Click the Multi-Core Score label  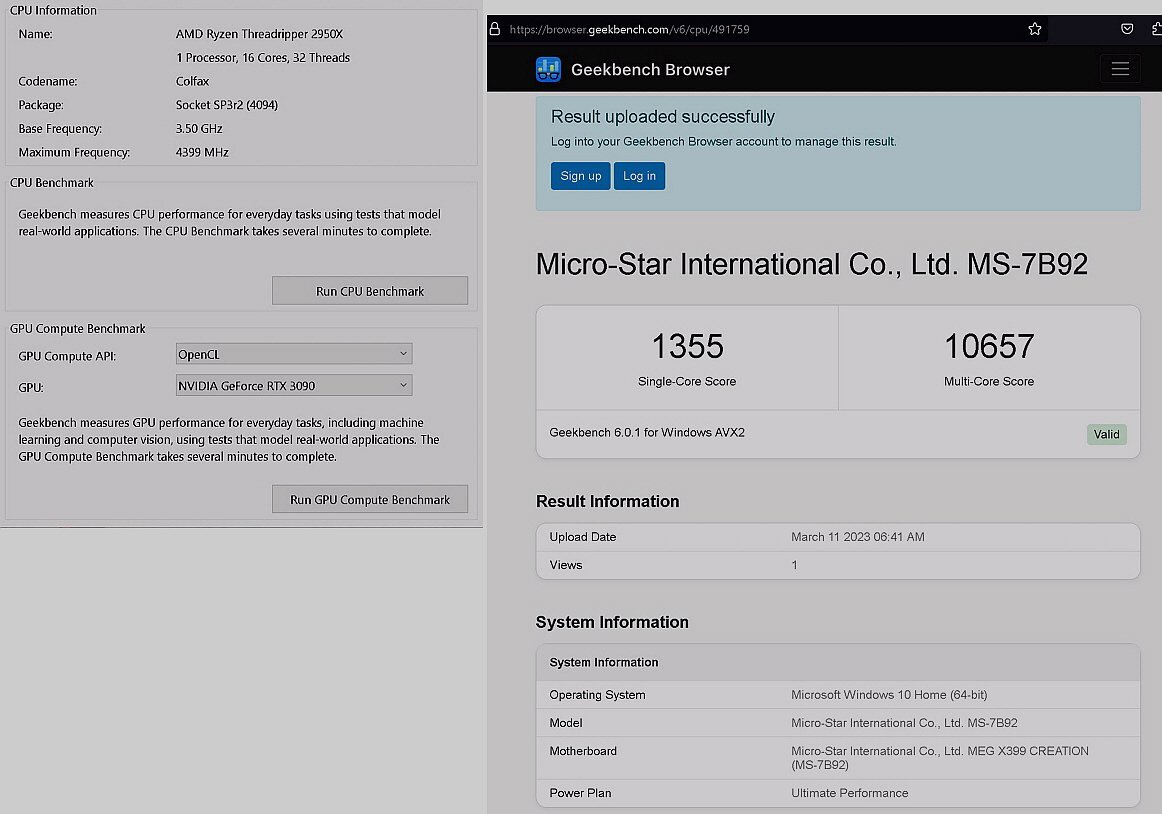[x=989, y=381]
